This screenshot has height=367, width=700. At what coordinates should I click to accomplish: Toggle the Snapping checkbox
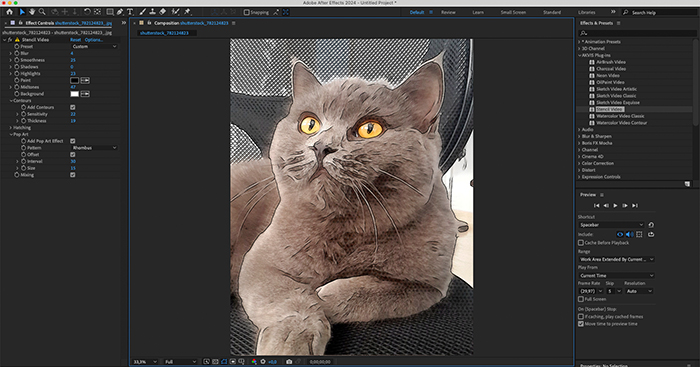pyautogui.click(x=246, y=13)
